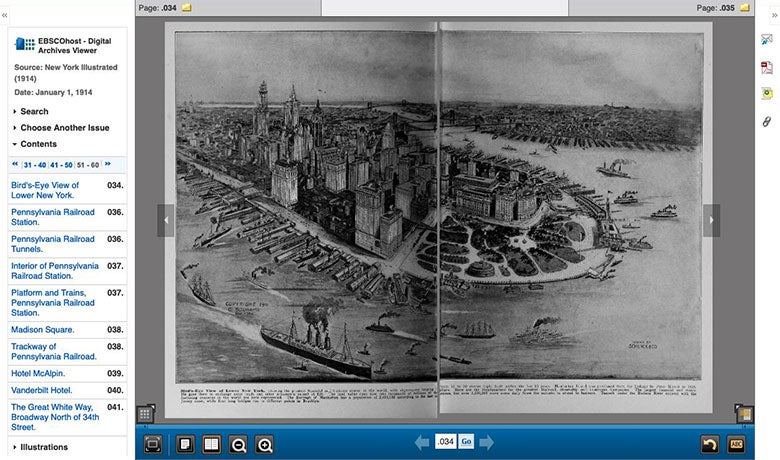780x460 pixels.
Task: Open Vanderbilt Hotel link
Action: [x=42, y=390]
